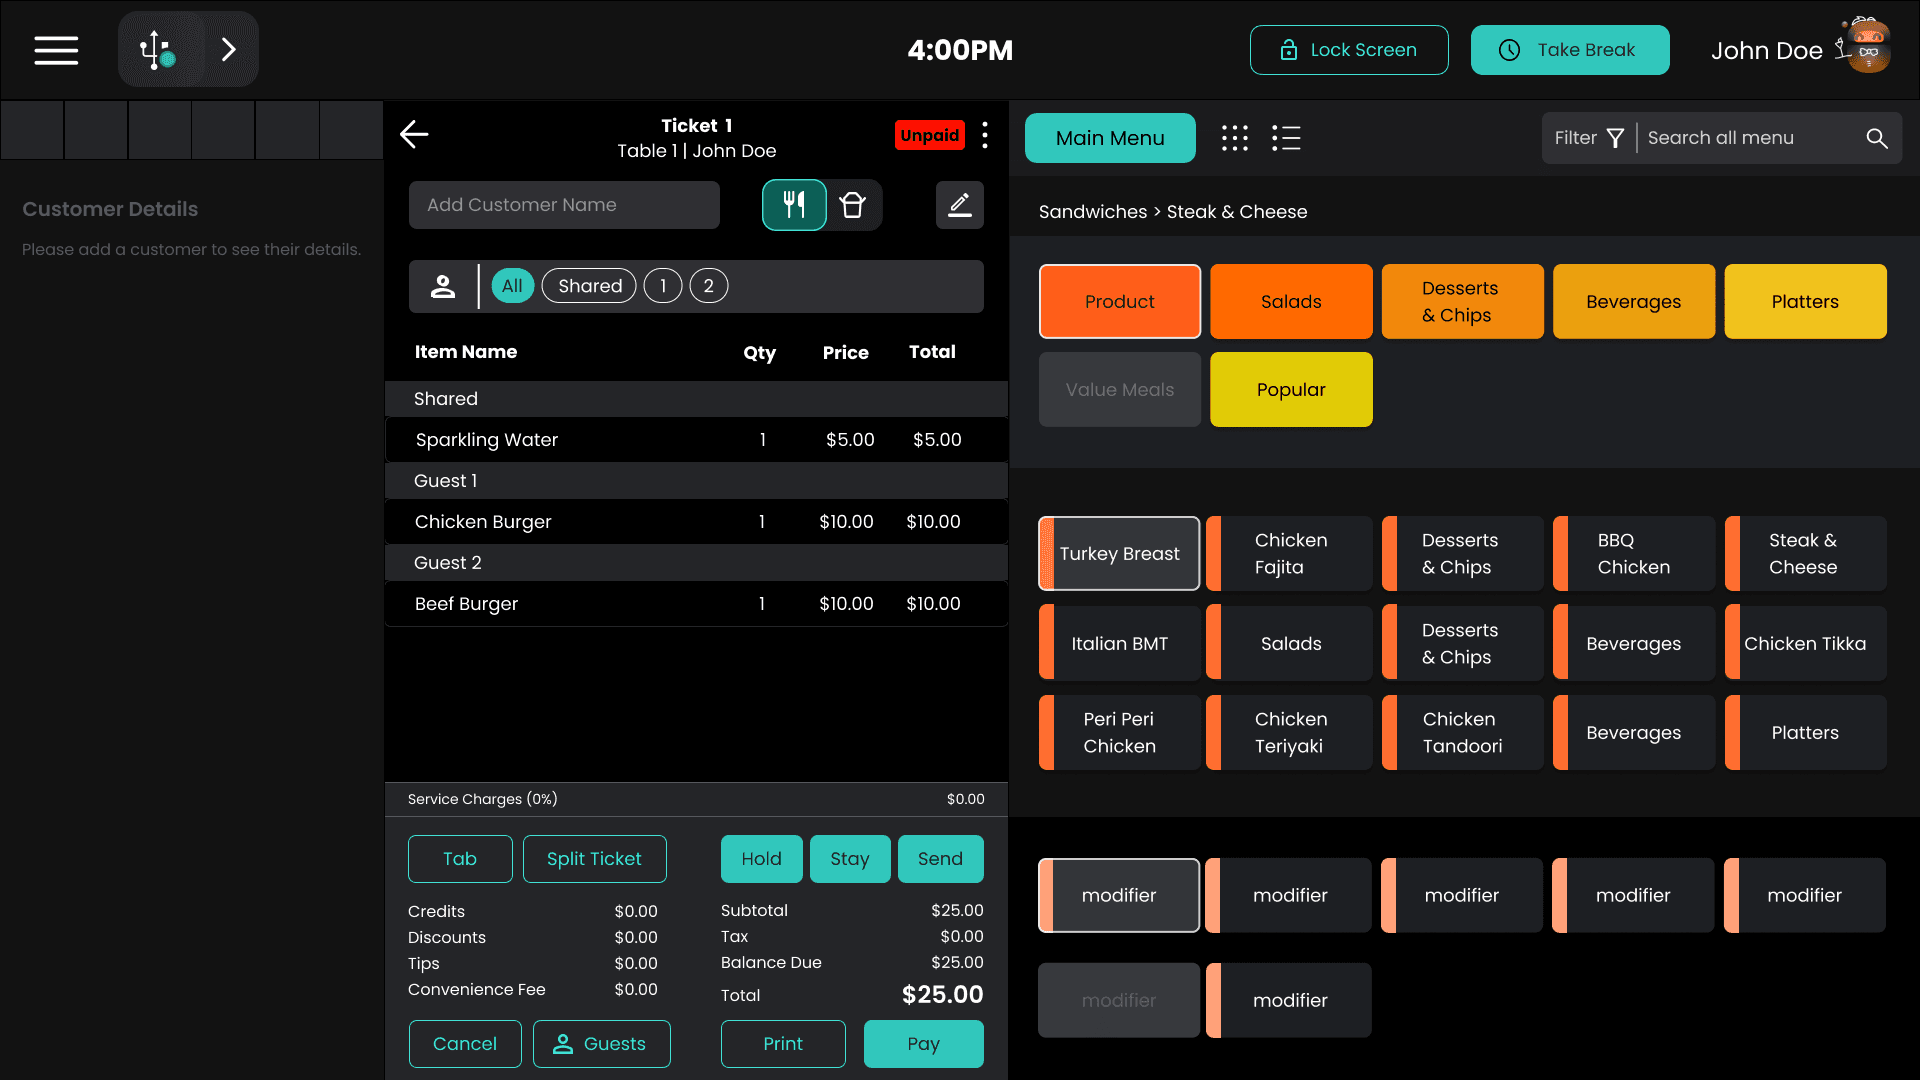1920x1080 pixels.
Task: Filter ticket items by Shared
Action: coord(589,286)
